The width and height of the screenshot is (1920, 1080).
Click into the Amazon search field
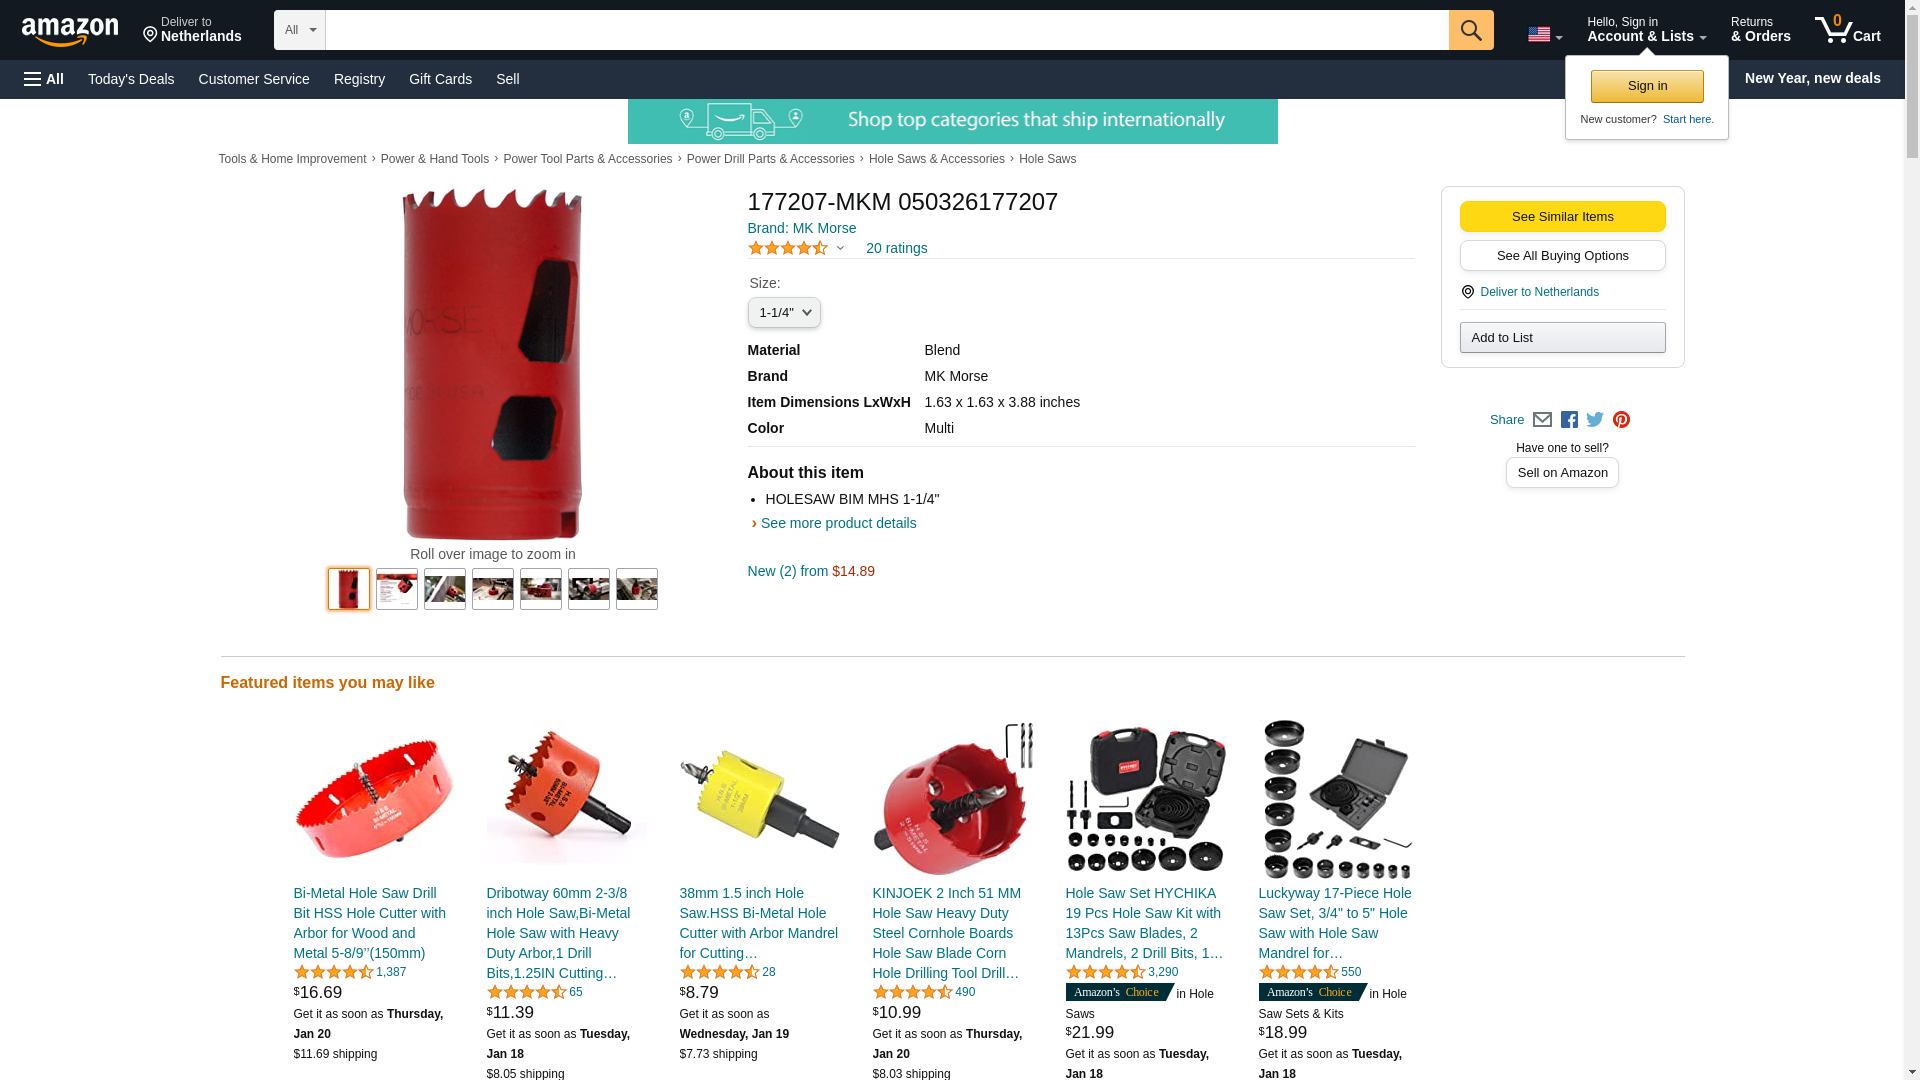[887, 30]
